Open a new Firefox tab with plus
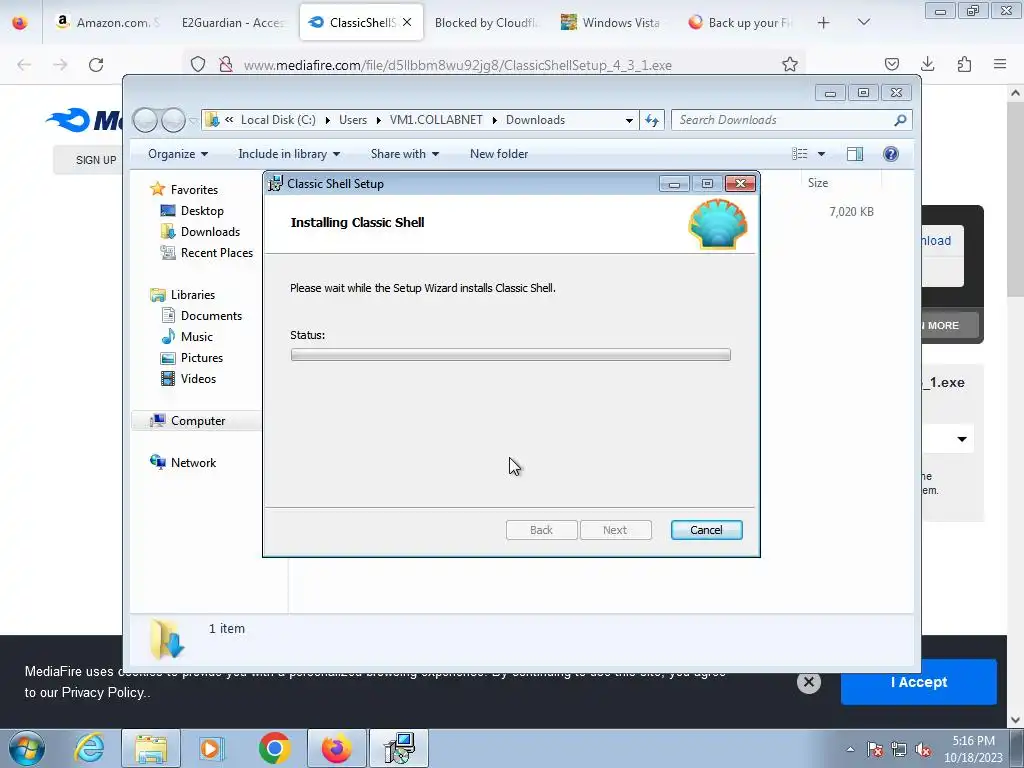Viewport: 1024px width, 768px height. (824, 23)
